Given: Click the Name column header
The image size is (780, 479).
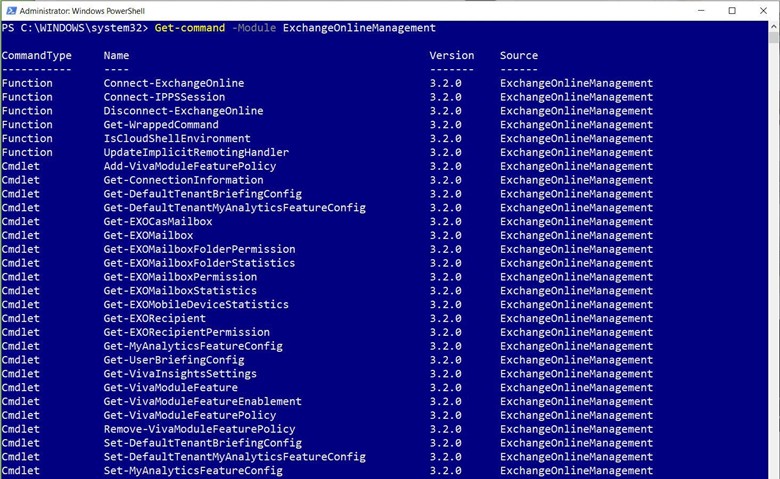Looking at the screenshot, I should point(116,56).
